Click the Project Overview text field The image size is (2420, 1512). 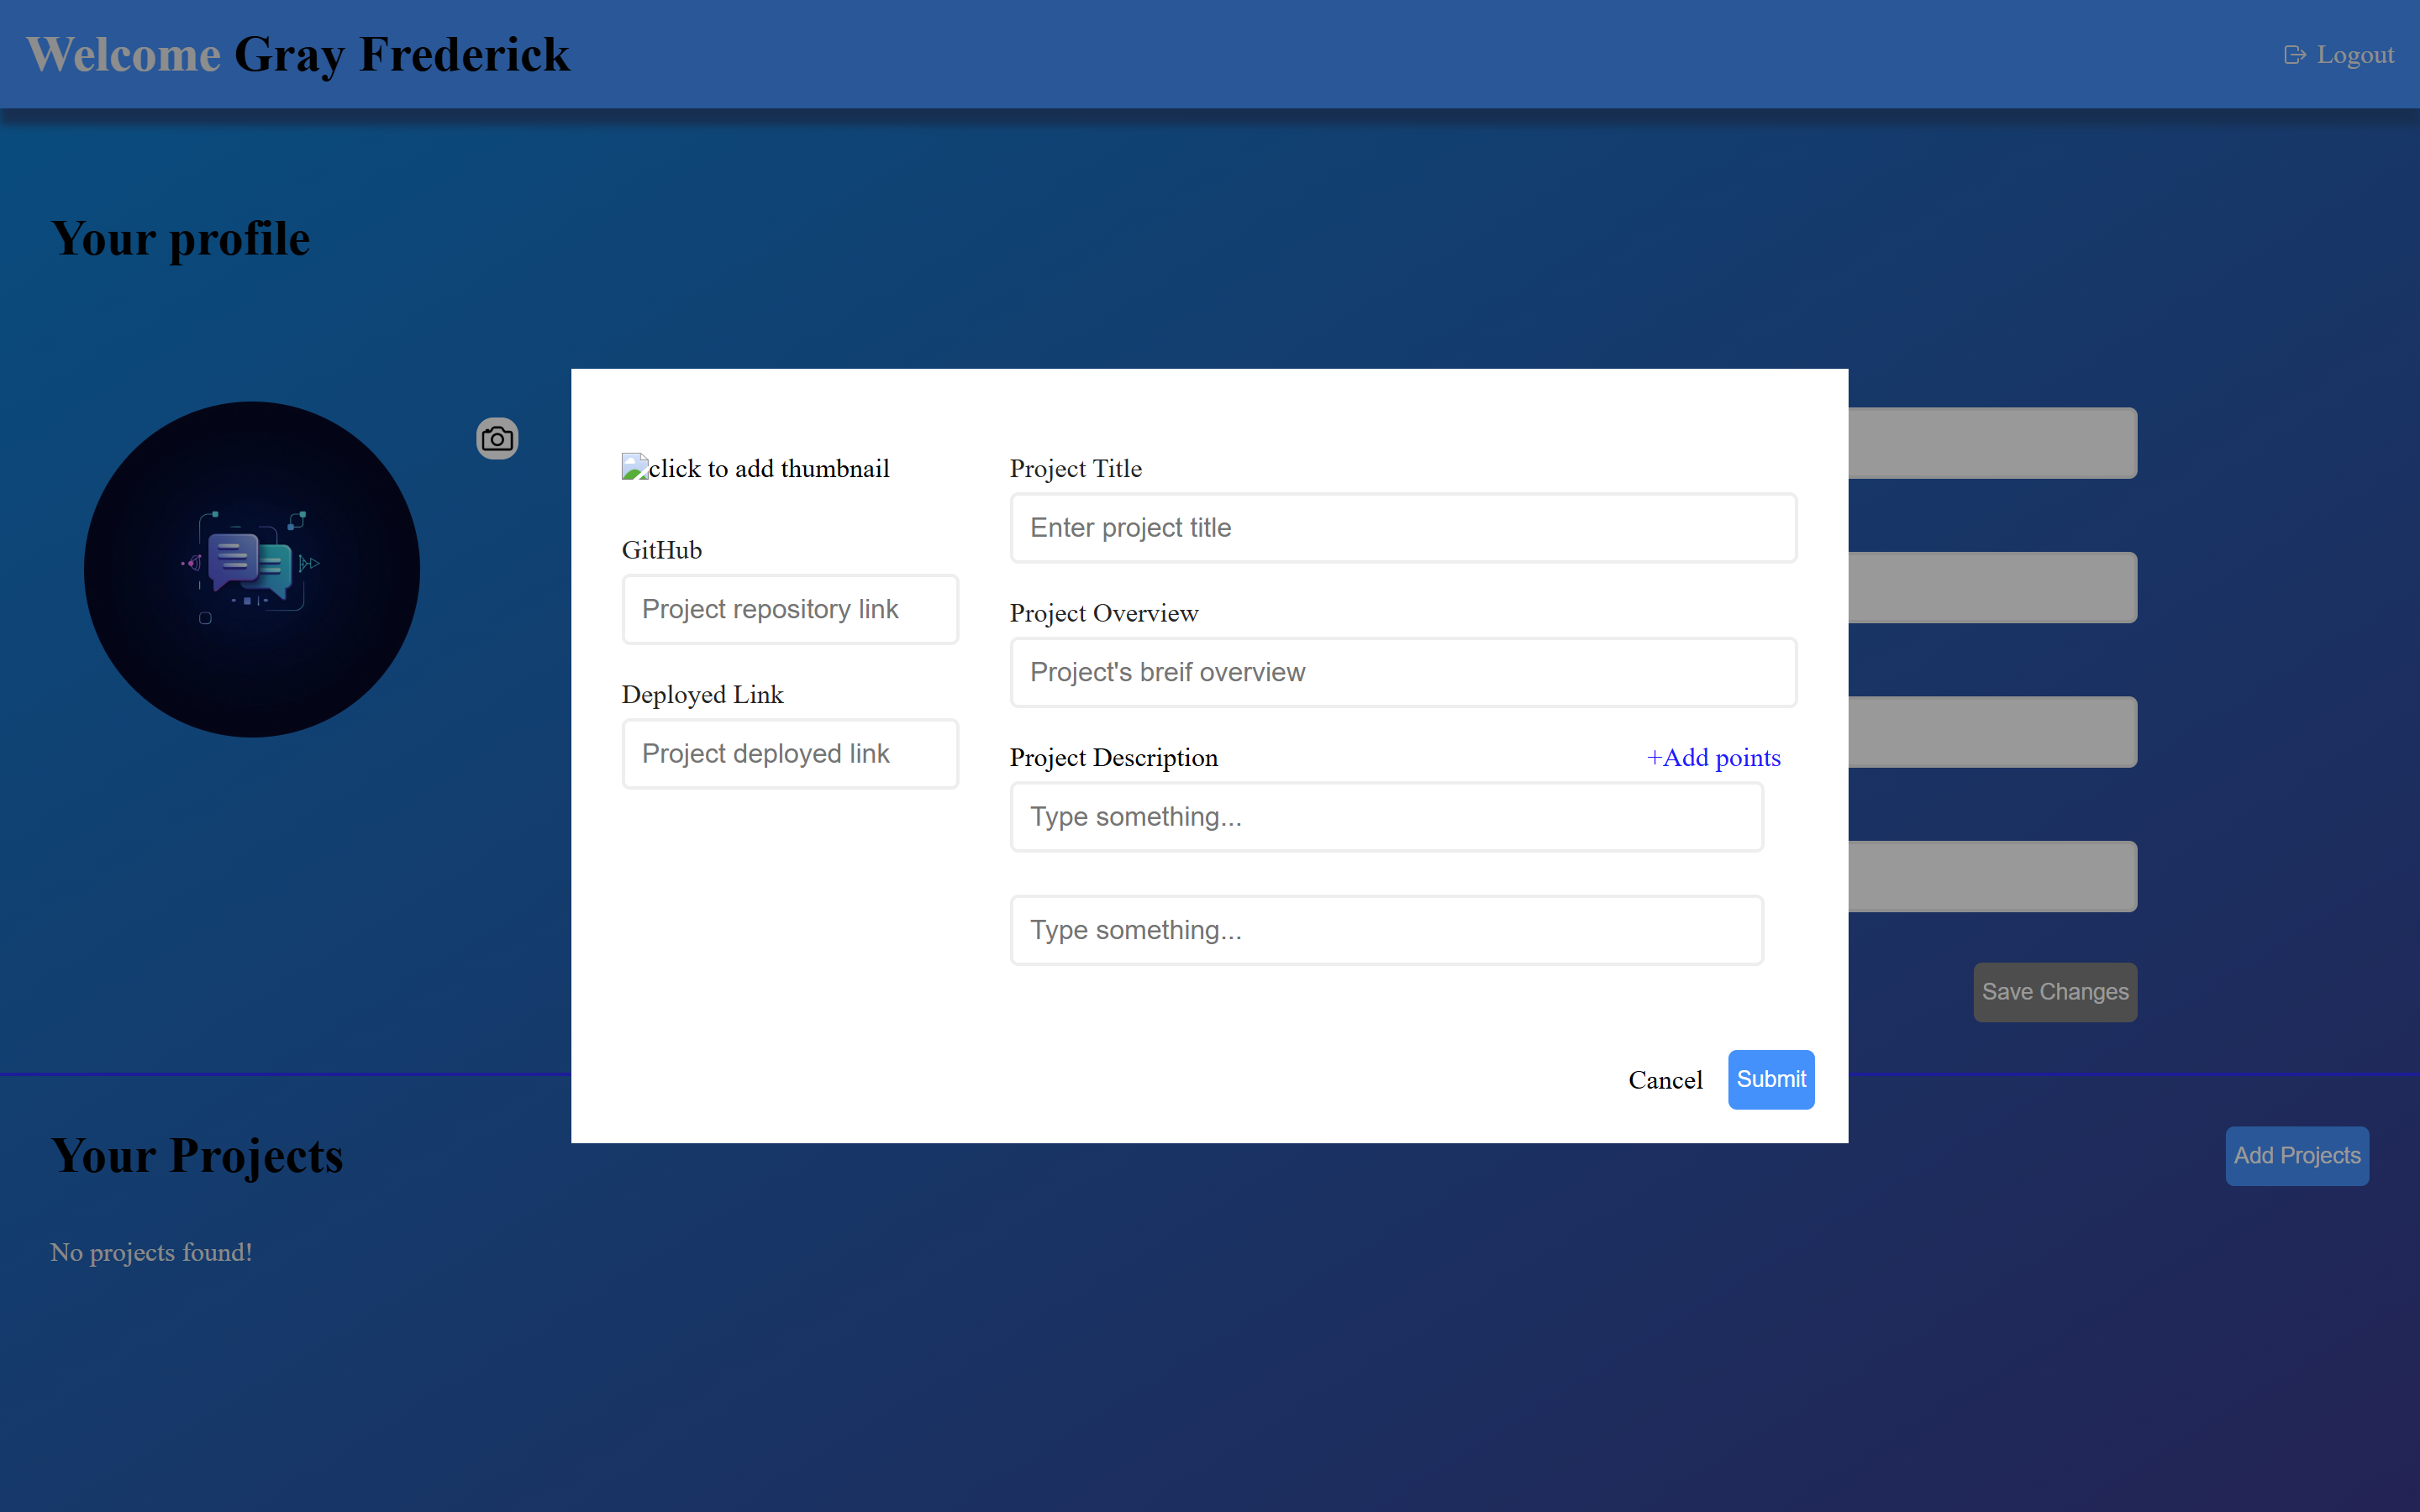coord(1403,673)
